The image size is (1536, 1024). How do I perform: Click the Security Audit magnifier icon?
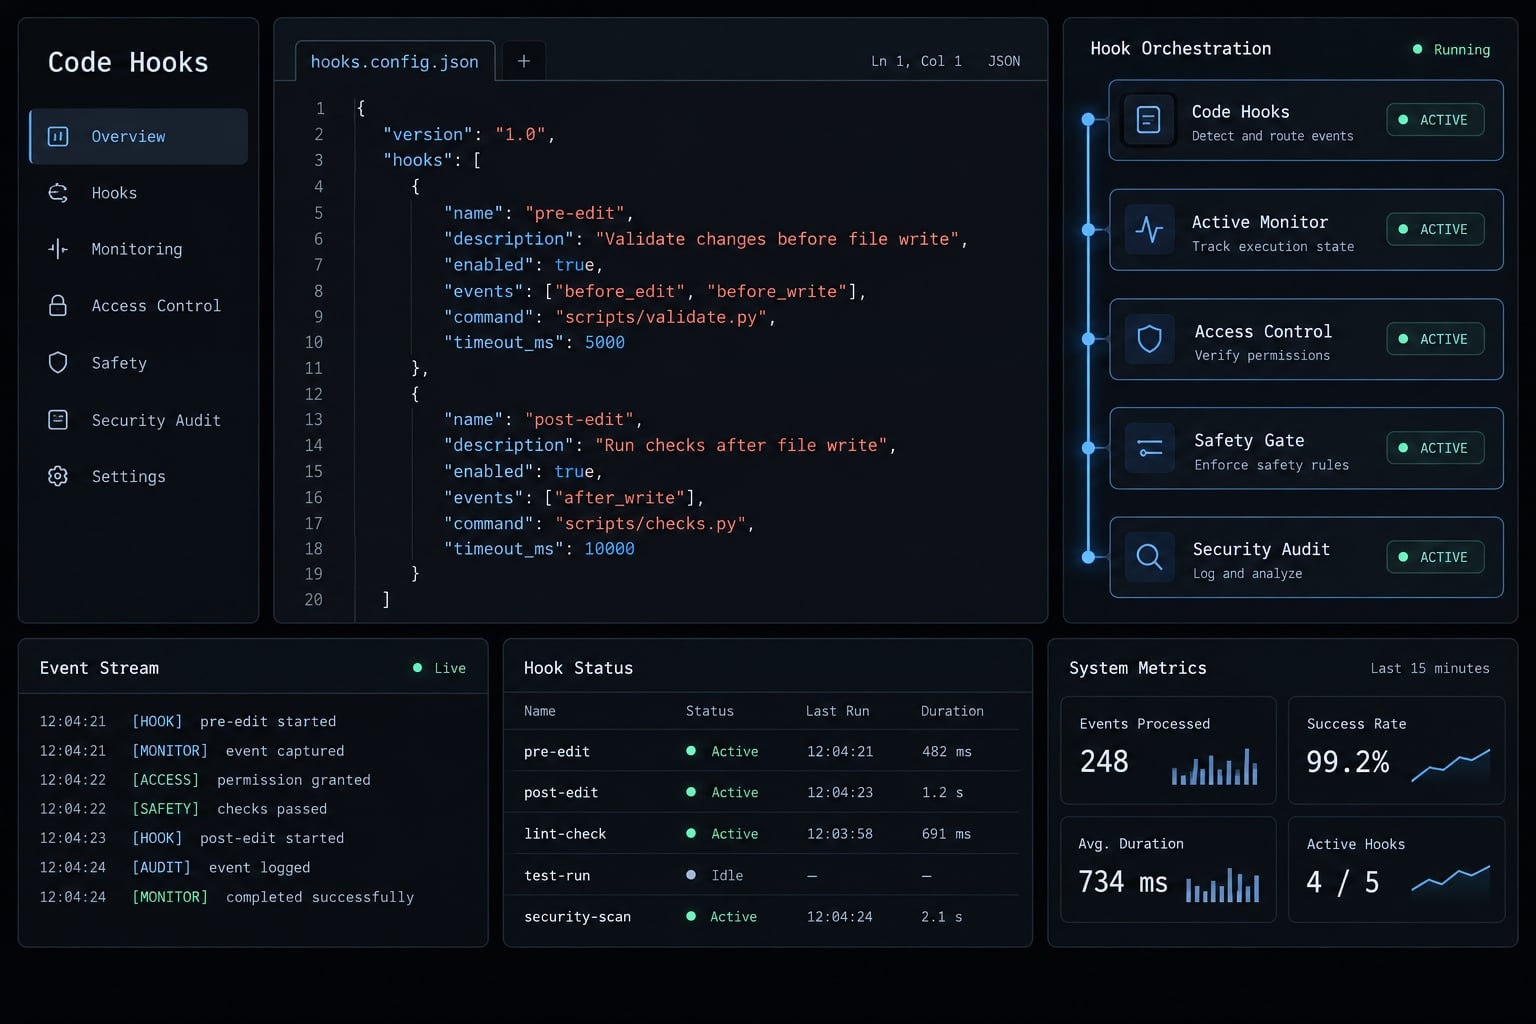(x=1149, y=557)
